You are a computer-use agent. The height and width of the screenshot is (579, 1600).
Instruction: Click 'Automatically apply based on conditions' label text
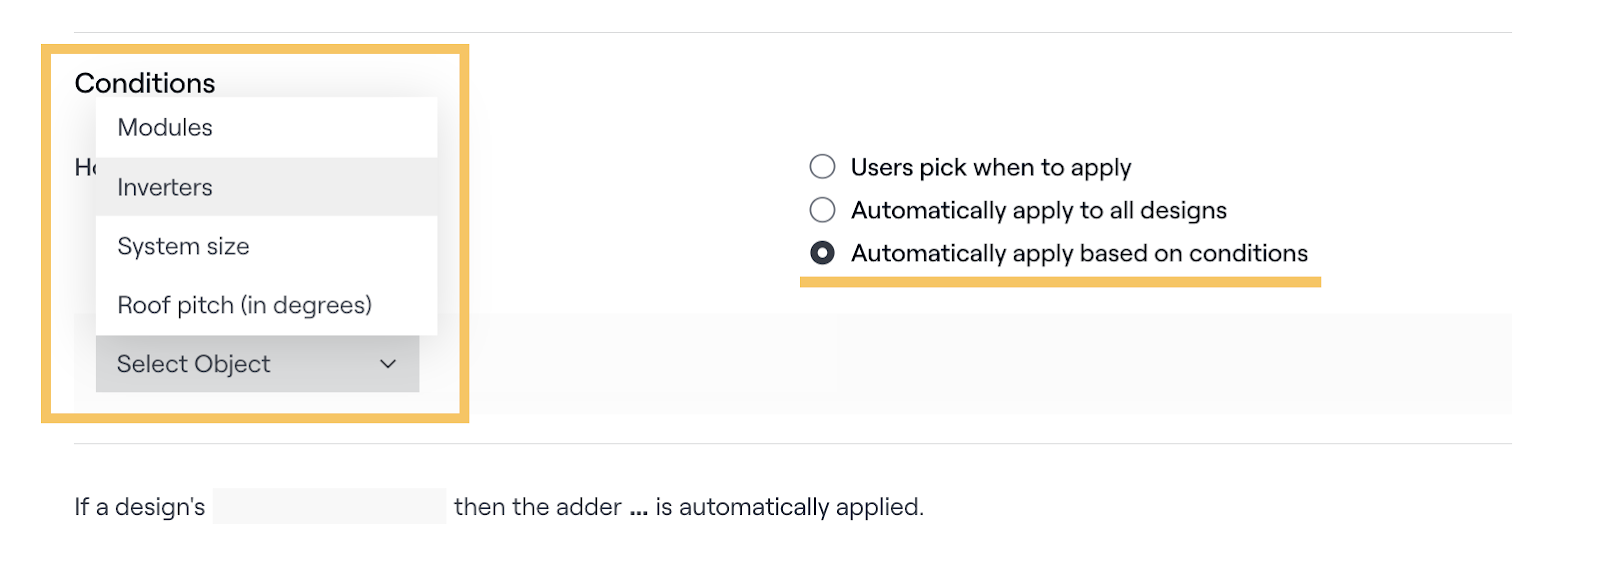point(1079,253)
